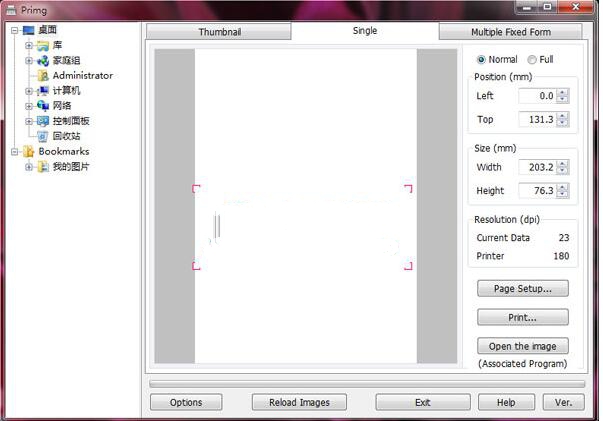Select the 我的图片 tree label
The height and width of the screenshot is (421, 603).
tap(71, 167)
